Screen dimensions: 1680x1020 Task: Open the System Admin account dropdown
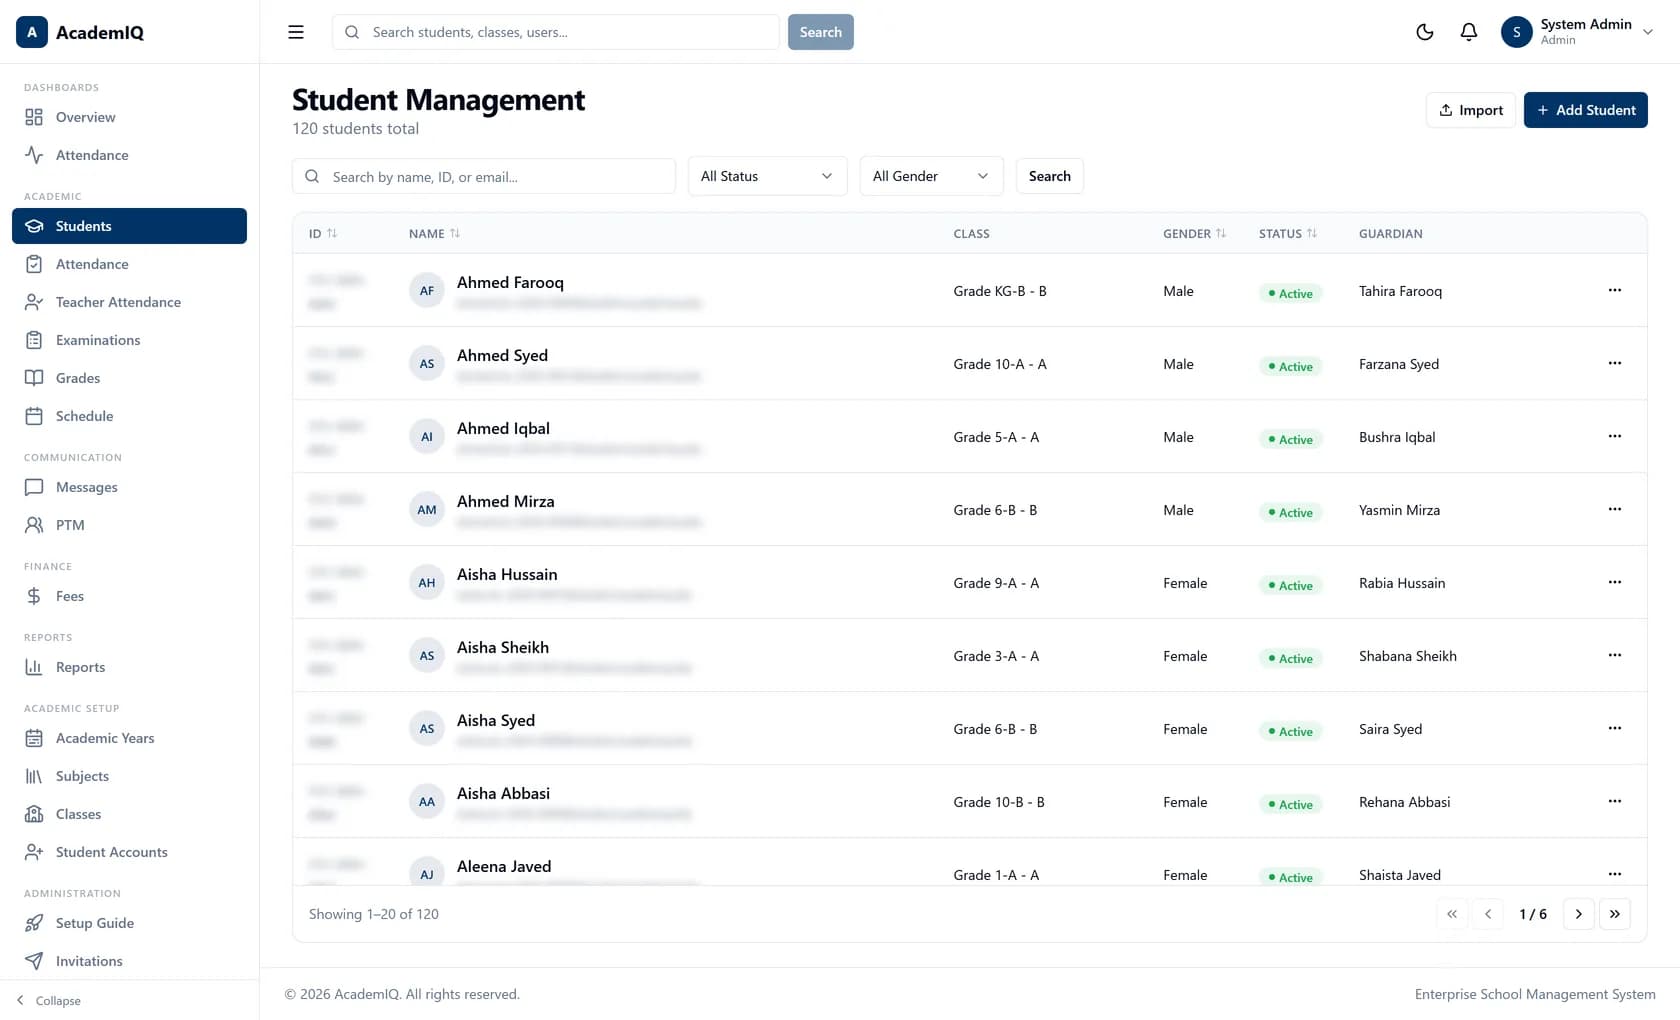[x=1578, y=32]
